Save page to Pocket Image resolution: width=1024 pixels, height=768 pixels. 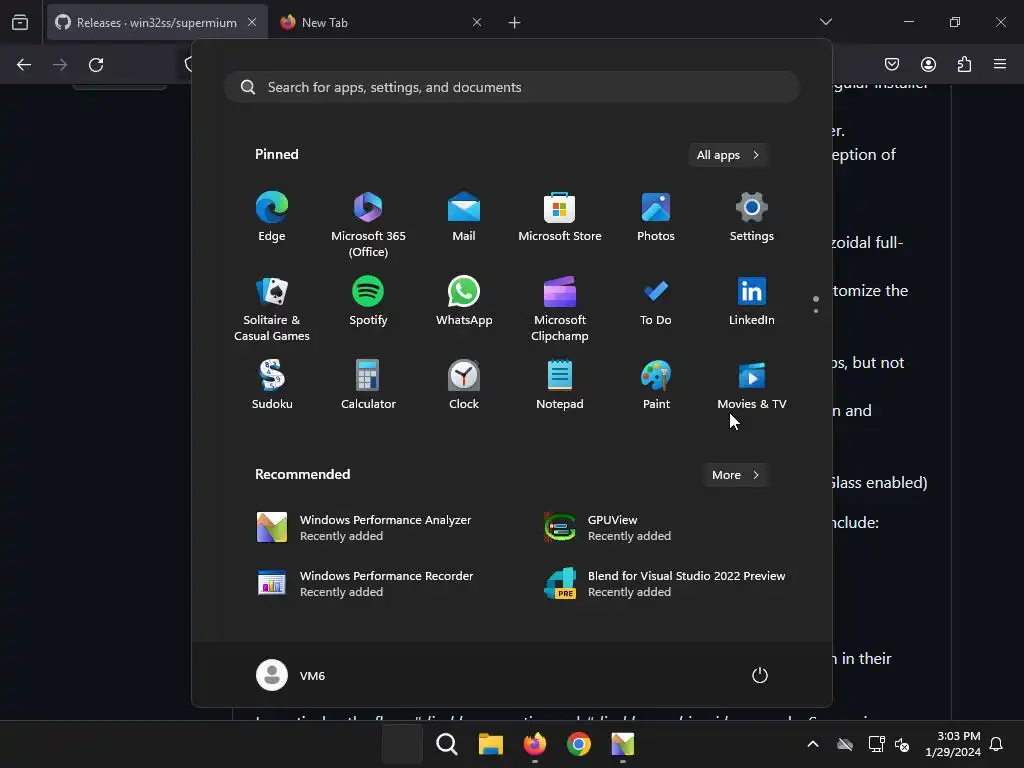click(891, 64)
